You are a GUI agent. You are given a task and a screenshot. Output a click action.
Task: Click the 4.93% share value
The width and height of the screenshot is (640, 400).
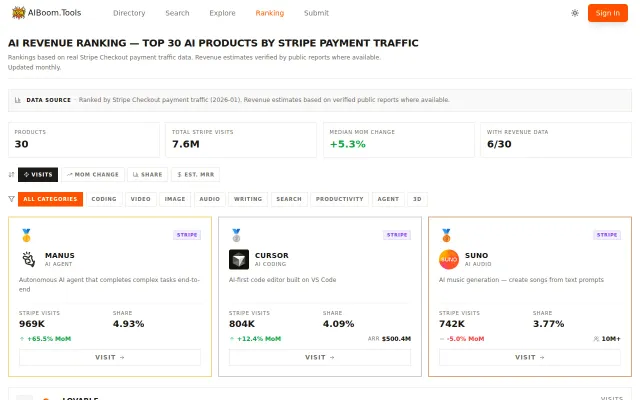pos(129,324)
